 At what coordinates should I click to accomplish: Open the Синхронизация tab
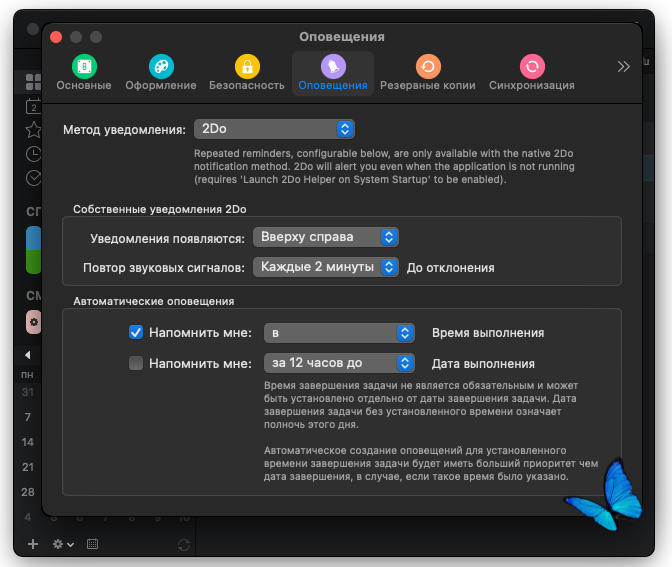pyautogui.click(x=532, y=73)
